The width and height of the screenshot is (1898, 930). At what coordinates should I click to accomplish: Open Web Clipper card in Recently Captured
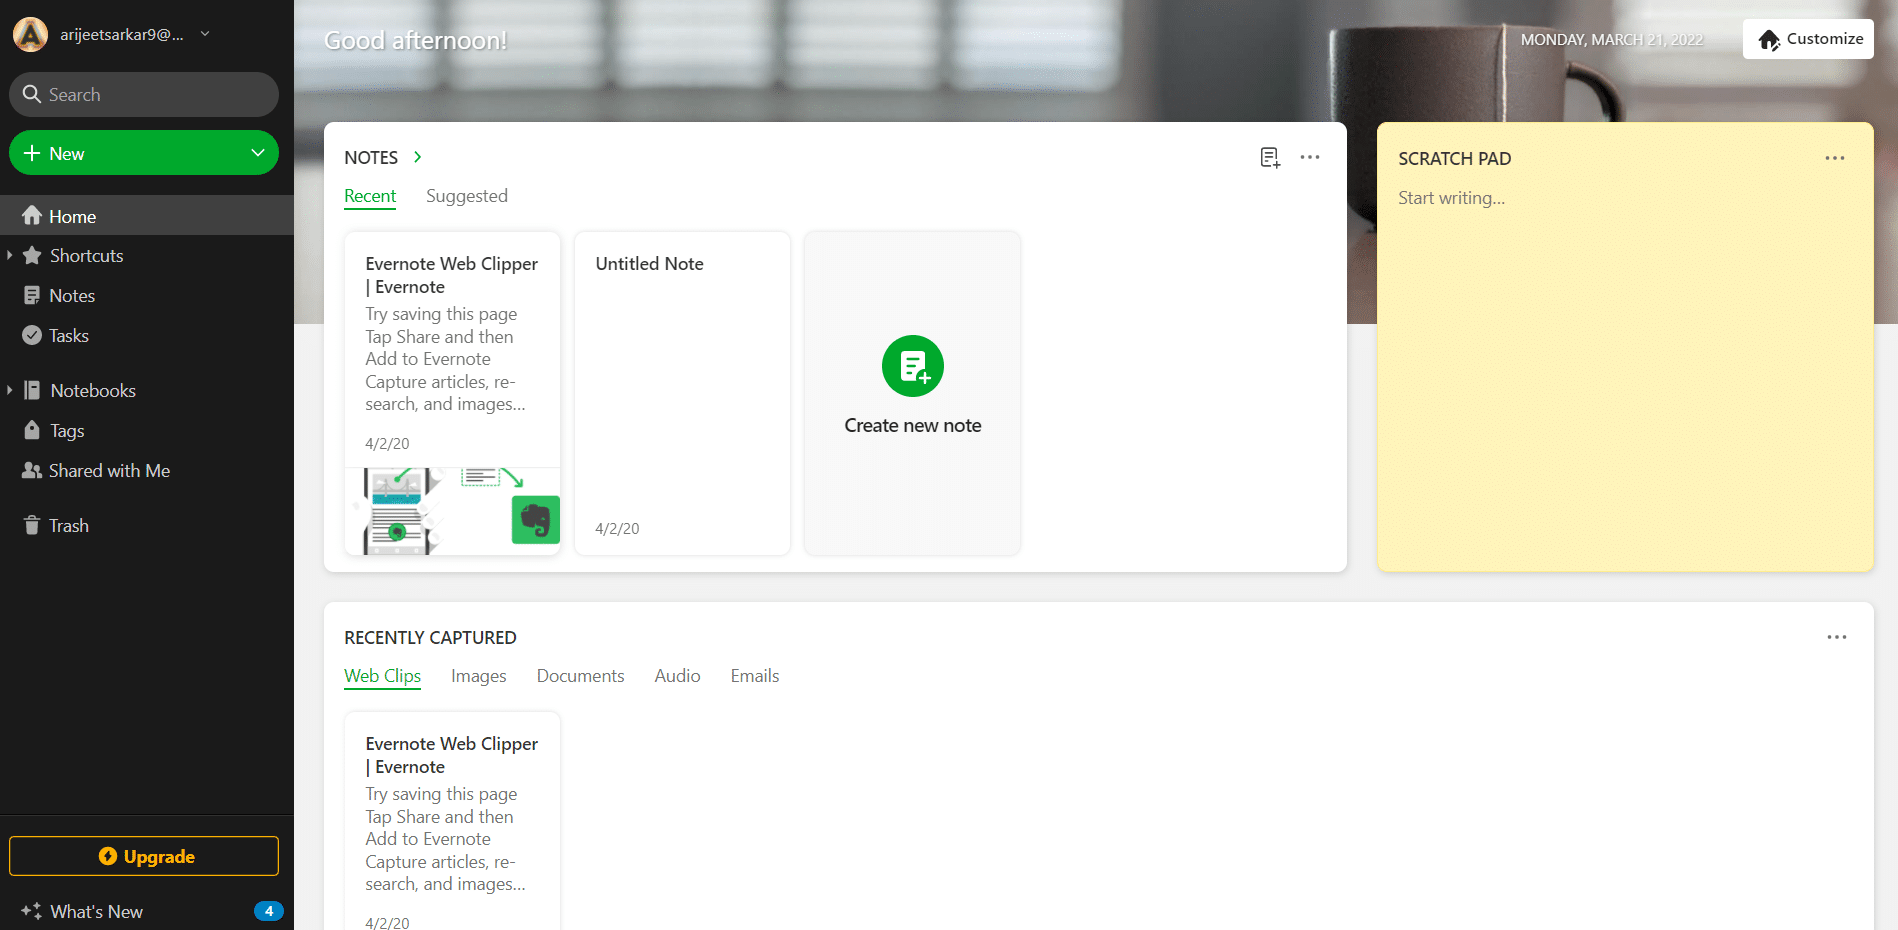(452, 821)
